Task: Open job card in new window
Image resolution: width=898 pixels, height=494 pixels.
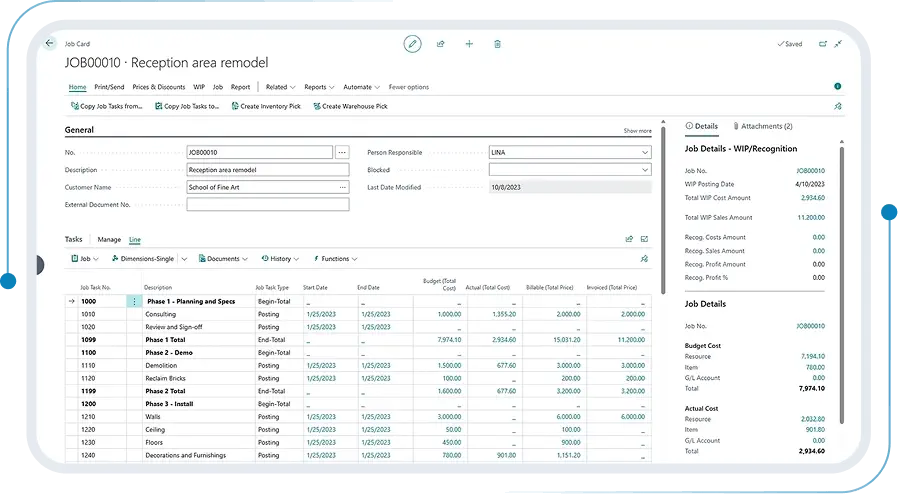Action: tap(822, 44)
